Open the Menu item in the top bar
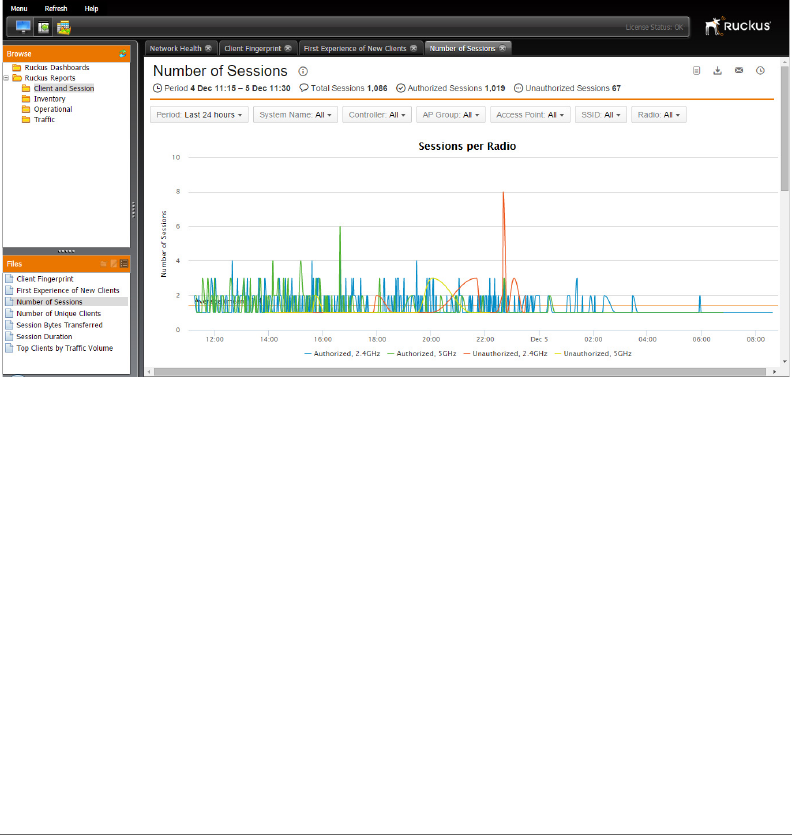This screenshot has height=835, width=792. 19,9
